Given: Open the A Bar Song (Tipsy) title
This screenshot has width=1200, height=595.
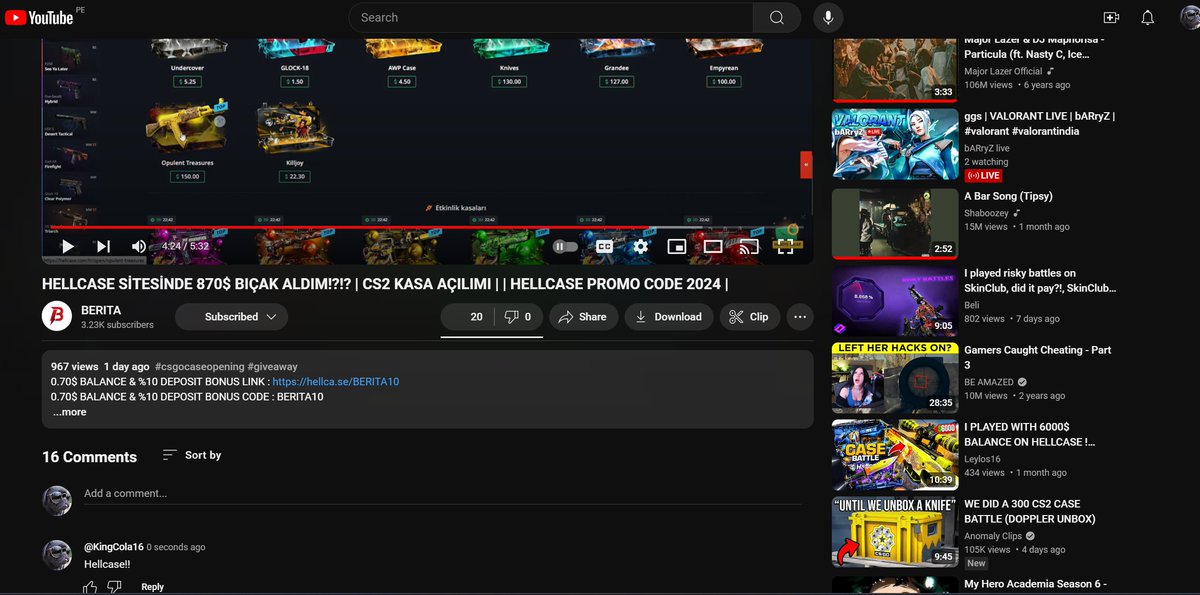Looking at the screenshot, I should (1008, 196).
